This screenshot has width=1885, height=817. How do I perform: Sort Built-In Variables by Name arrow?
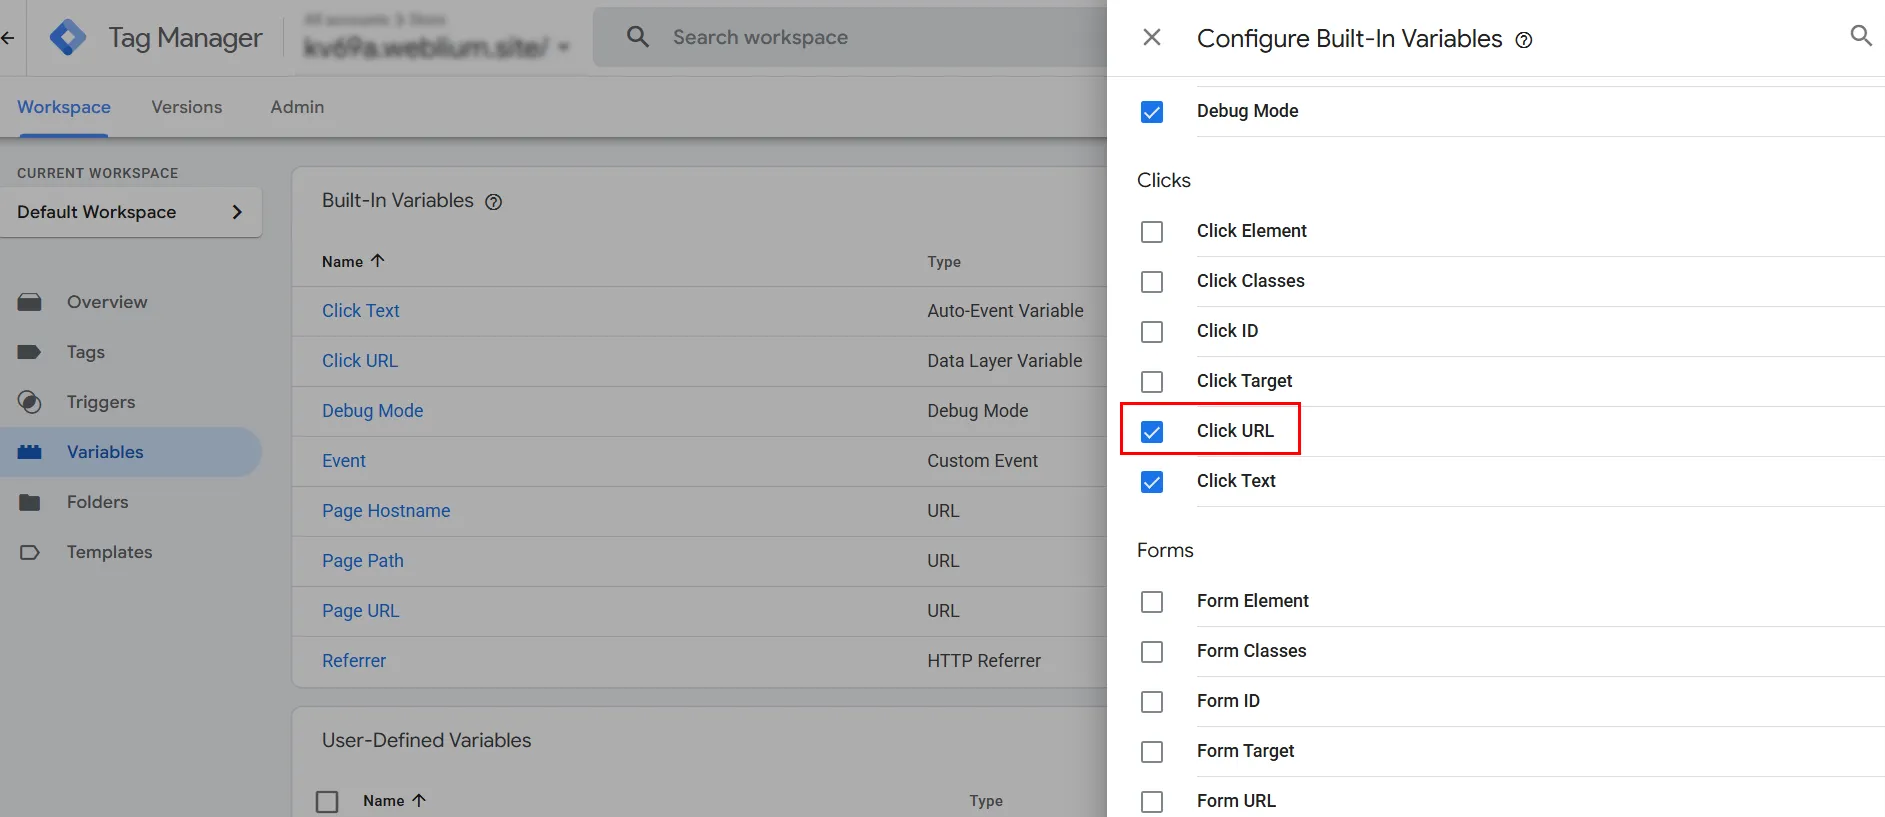click(x=378, y=261)
